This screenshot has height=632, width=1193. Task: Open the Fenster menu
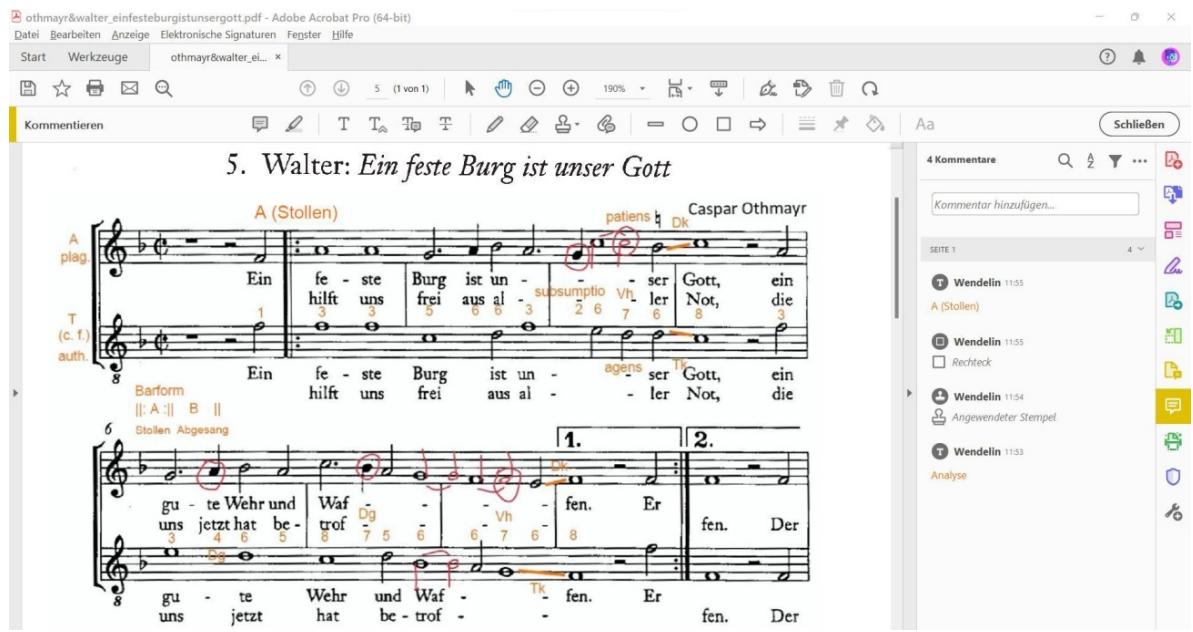pos(304,34)
